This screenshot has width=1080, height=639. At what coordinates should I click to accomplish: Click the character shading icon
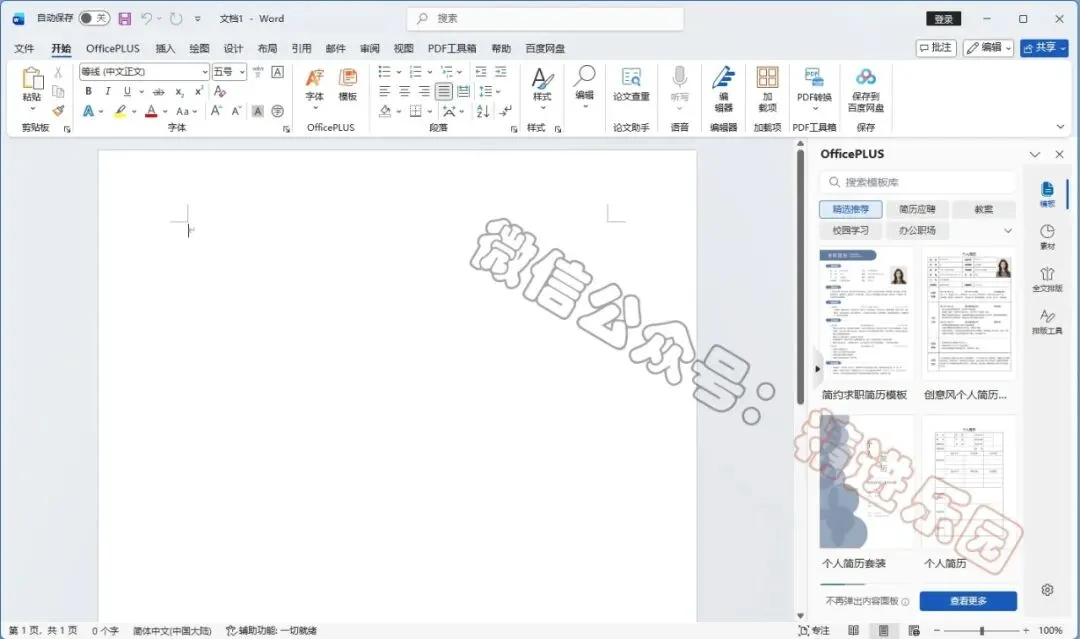coord(258,111)
